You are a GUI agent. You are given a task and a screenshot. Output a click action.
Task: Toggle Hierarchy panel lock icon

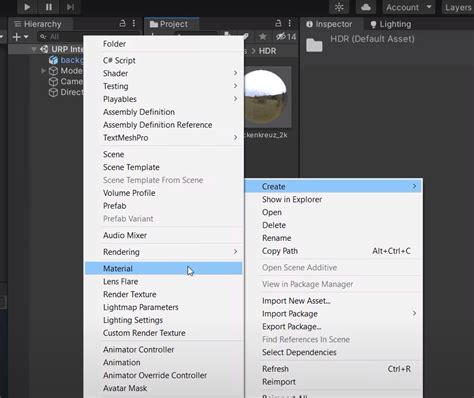coord(122,23)
